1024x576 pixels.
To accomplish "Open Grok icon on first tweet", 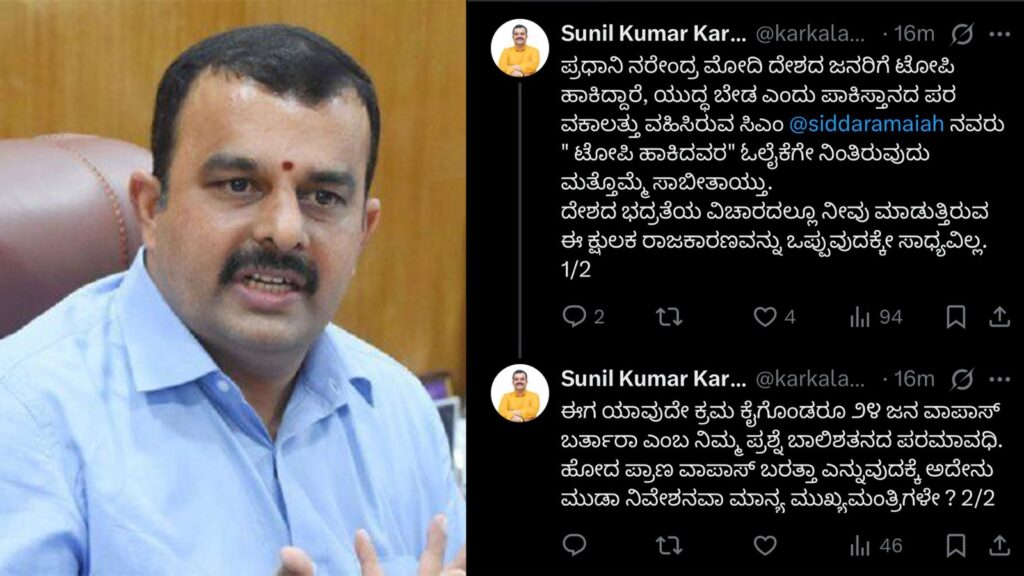I will tap(962, 34).
